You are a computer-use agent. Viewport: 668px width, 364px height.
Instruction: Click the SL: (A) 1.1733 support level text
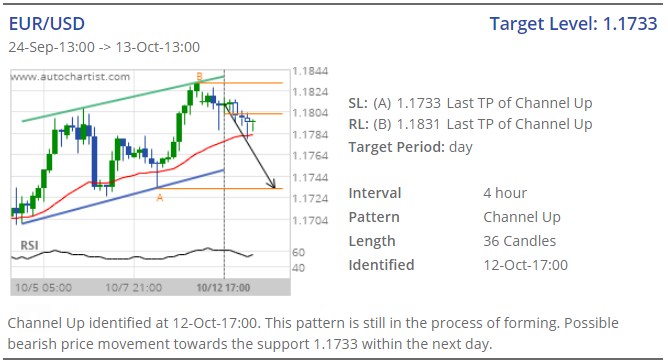coord(470,103)
